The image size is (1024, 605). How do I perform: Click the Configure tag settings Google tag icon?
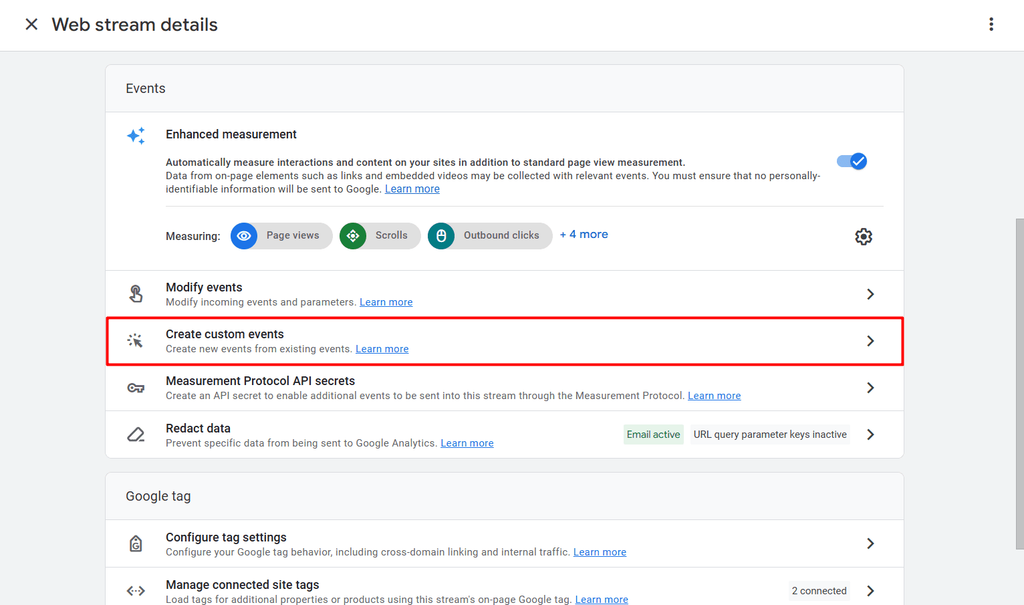click(x=136, y=544)
